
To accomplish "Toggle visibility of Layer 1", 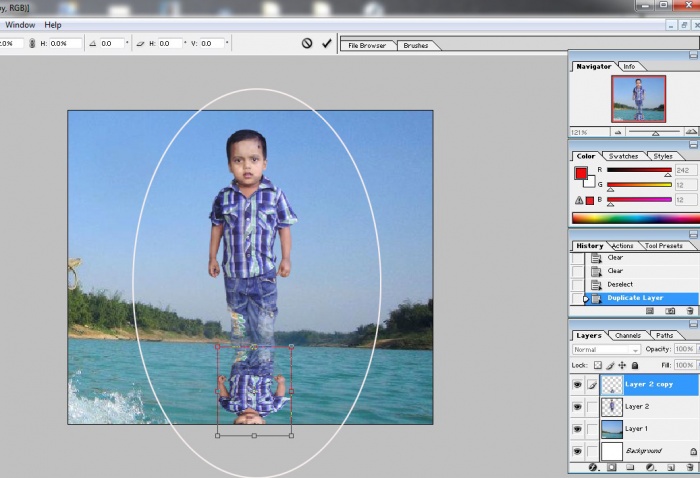I will pyautogui.click(x=578, y=429).
